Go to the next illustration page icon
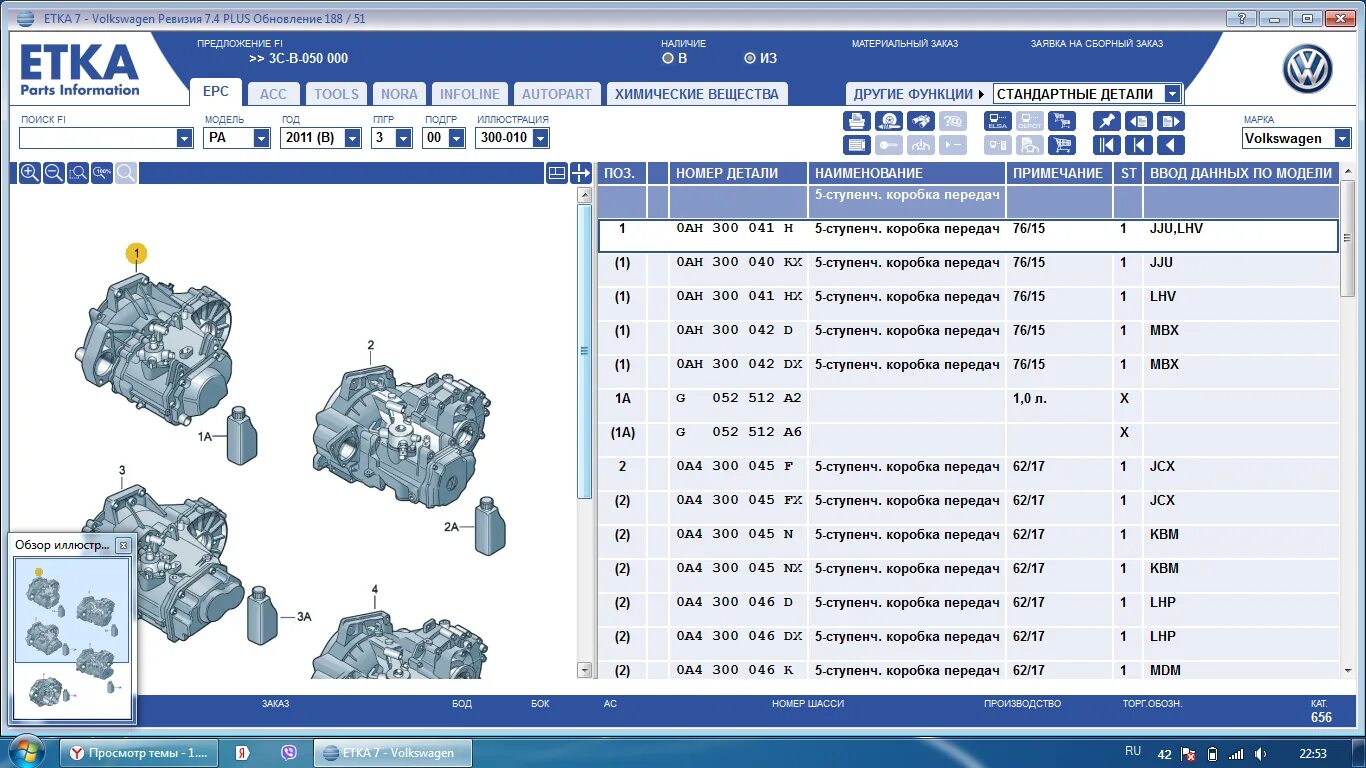 [1171, 121]
